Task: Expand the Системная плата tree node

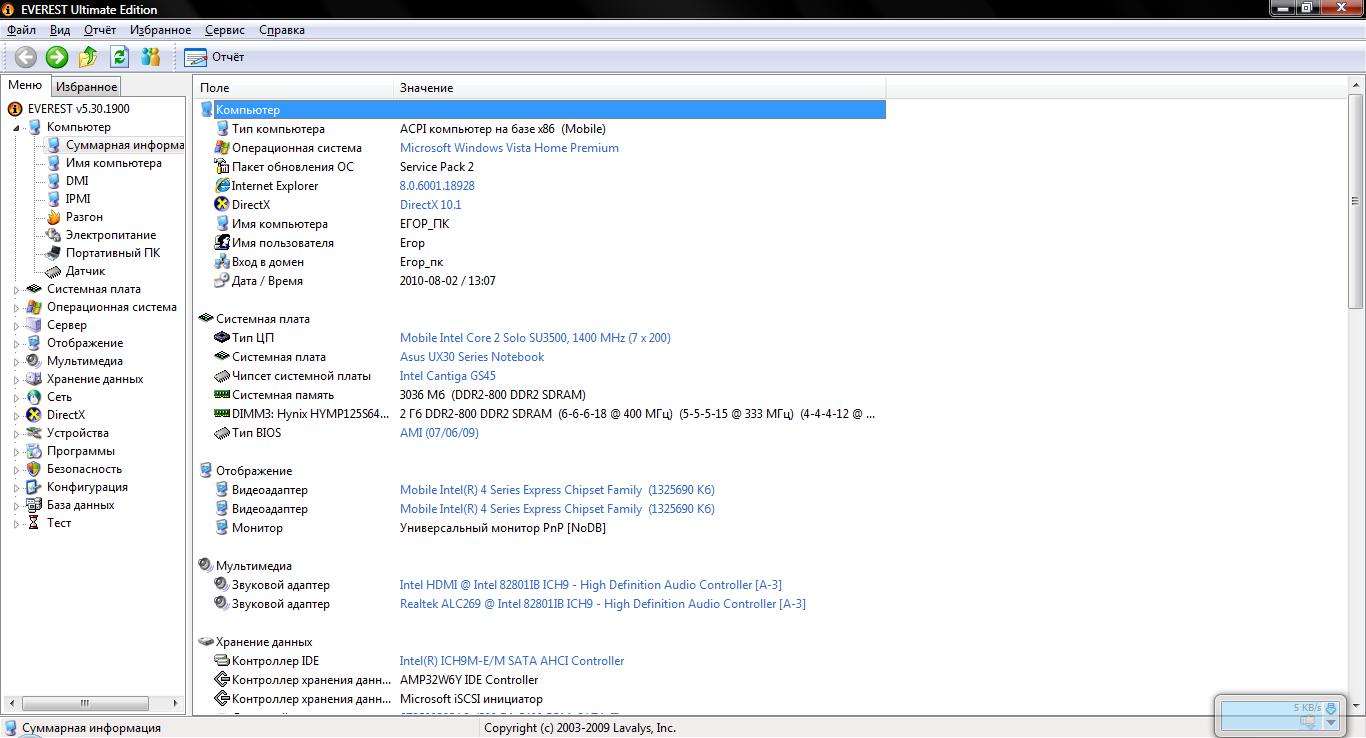Action: click(16, 290)
